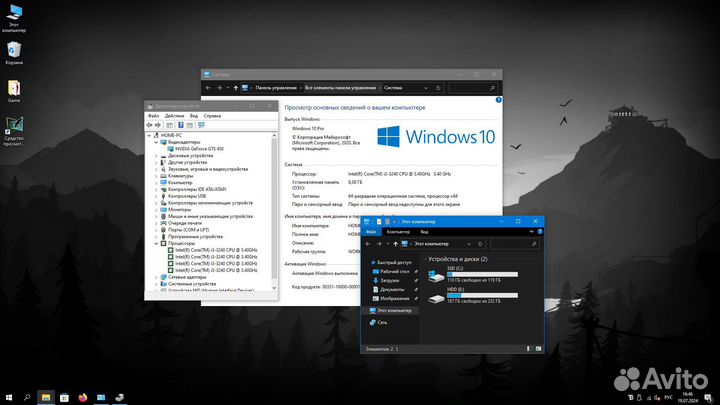Open taskbar search magnifier
Screen dimensions: 720x405
click(x=27, y=397)
